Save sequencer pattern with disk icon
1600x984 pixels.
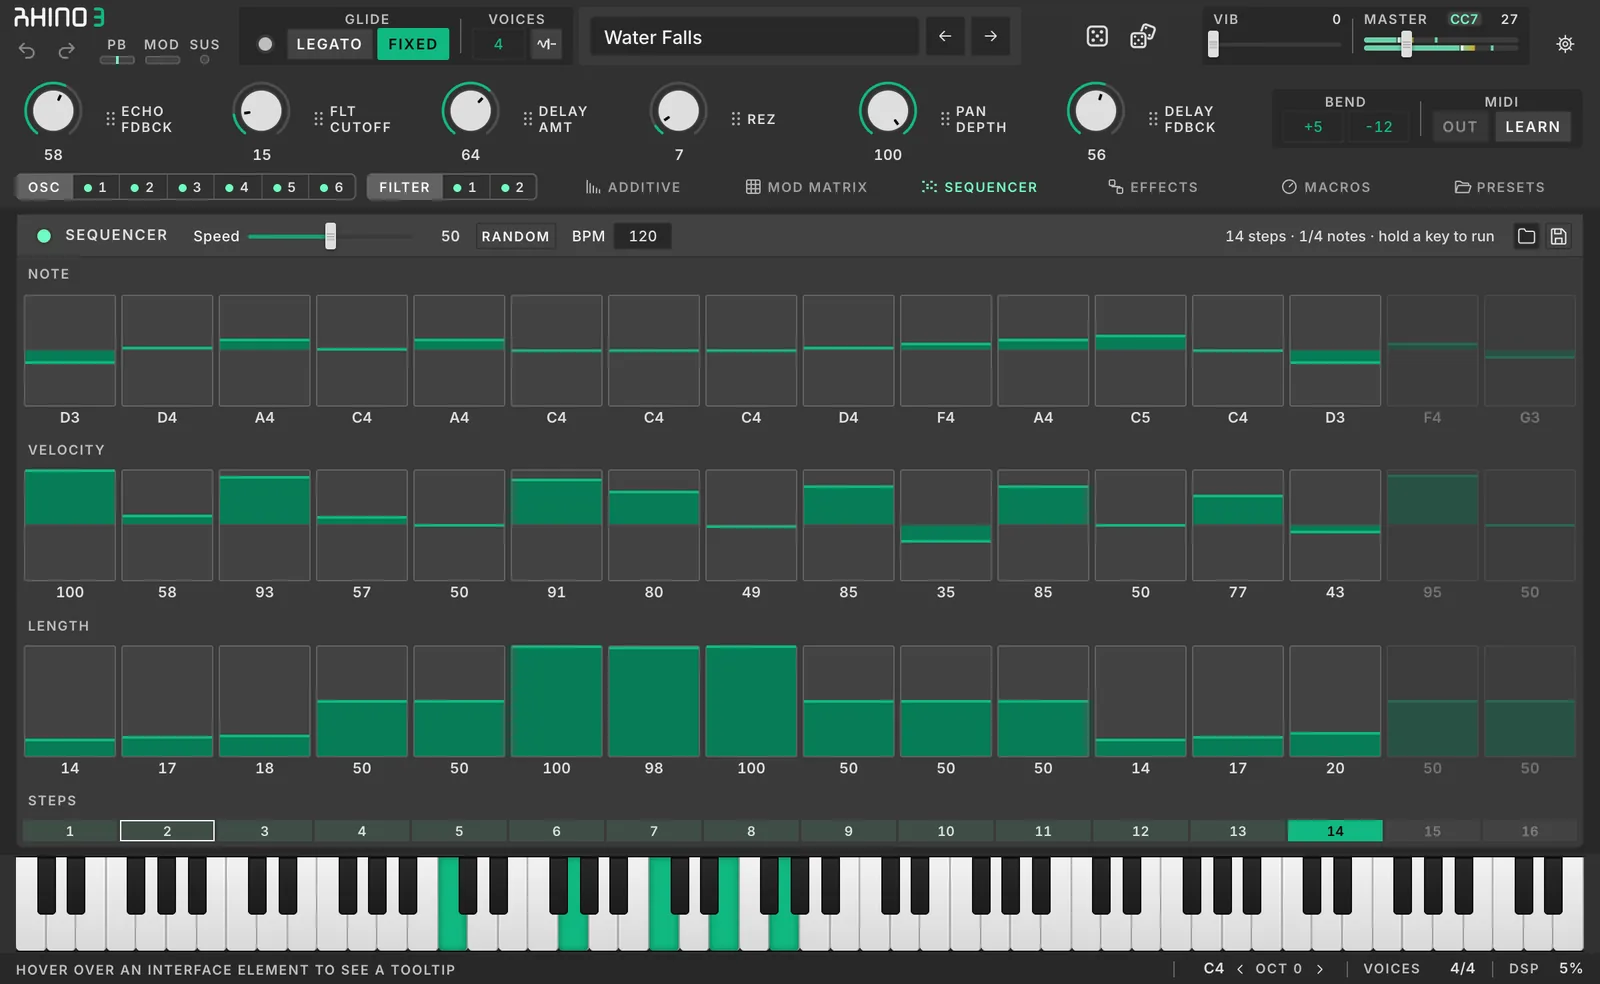(1558, 236)
